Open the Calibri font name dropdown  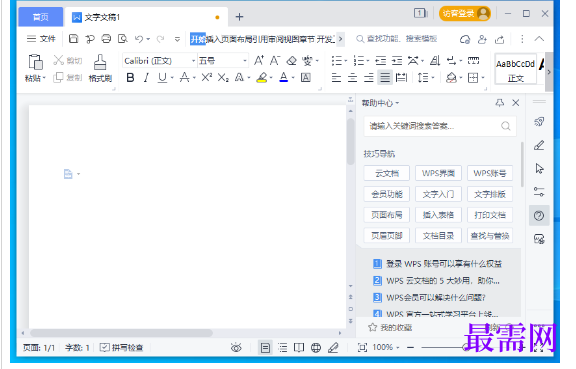[x=193, y=61]
